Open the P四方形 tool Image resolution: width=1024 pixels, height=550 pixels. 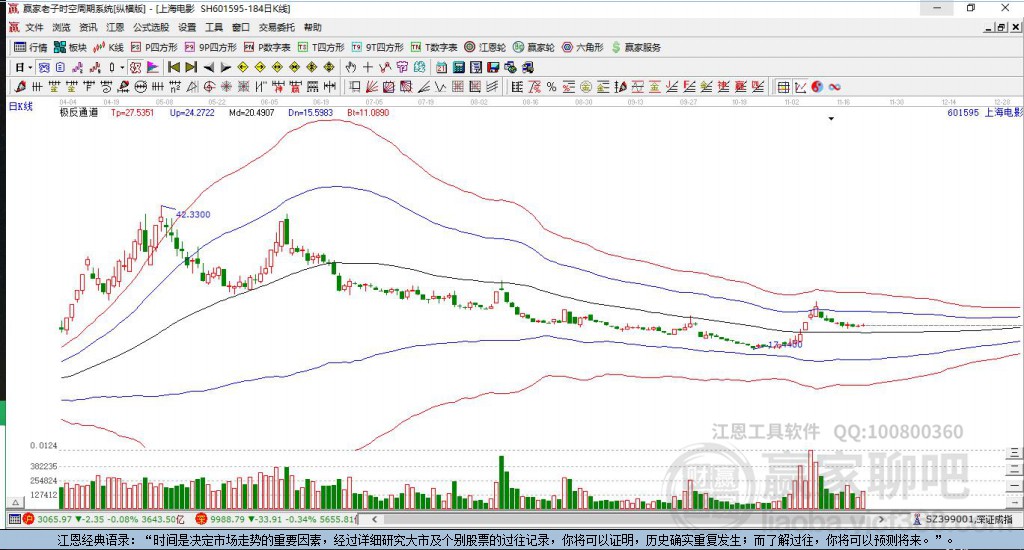[x=154, y=47]
